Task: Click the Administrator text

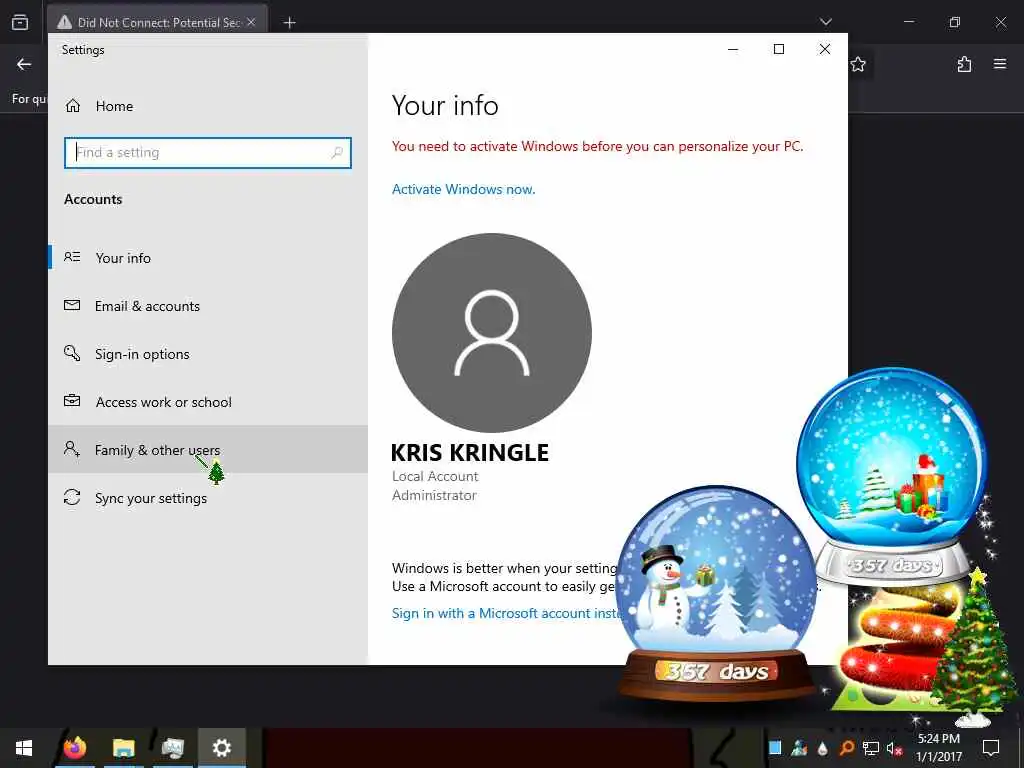Action: (x=434, y=495)
